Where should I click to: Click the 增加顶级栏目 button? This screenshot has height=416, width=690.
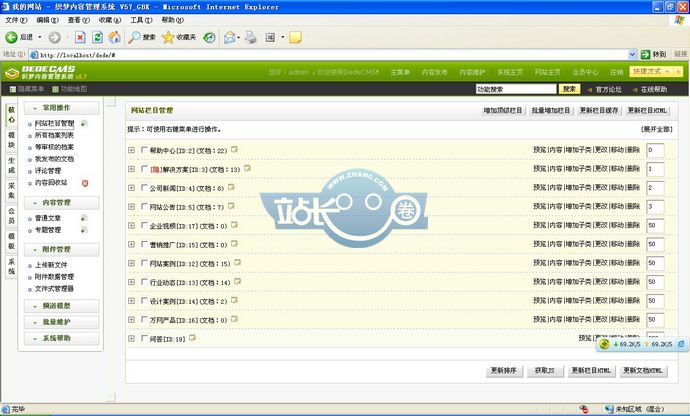point(503,110)
